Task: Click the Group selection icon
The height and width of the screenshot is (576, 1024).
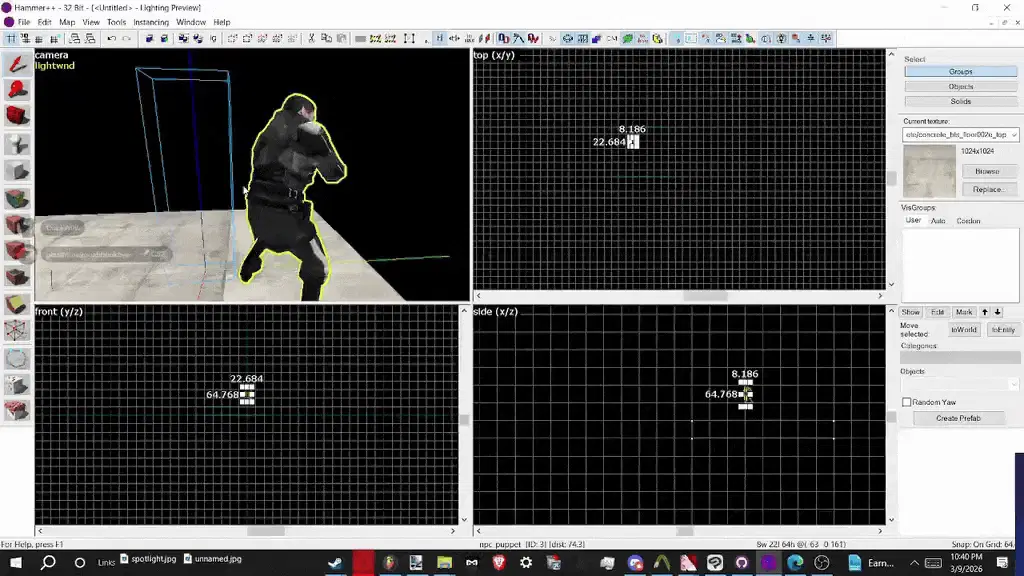Action: pyautogui.click(x=184, y=39)
